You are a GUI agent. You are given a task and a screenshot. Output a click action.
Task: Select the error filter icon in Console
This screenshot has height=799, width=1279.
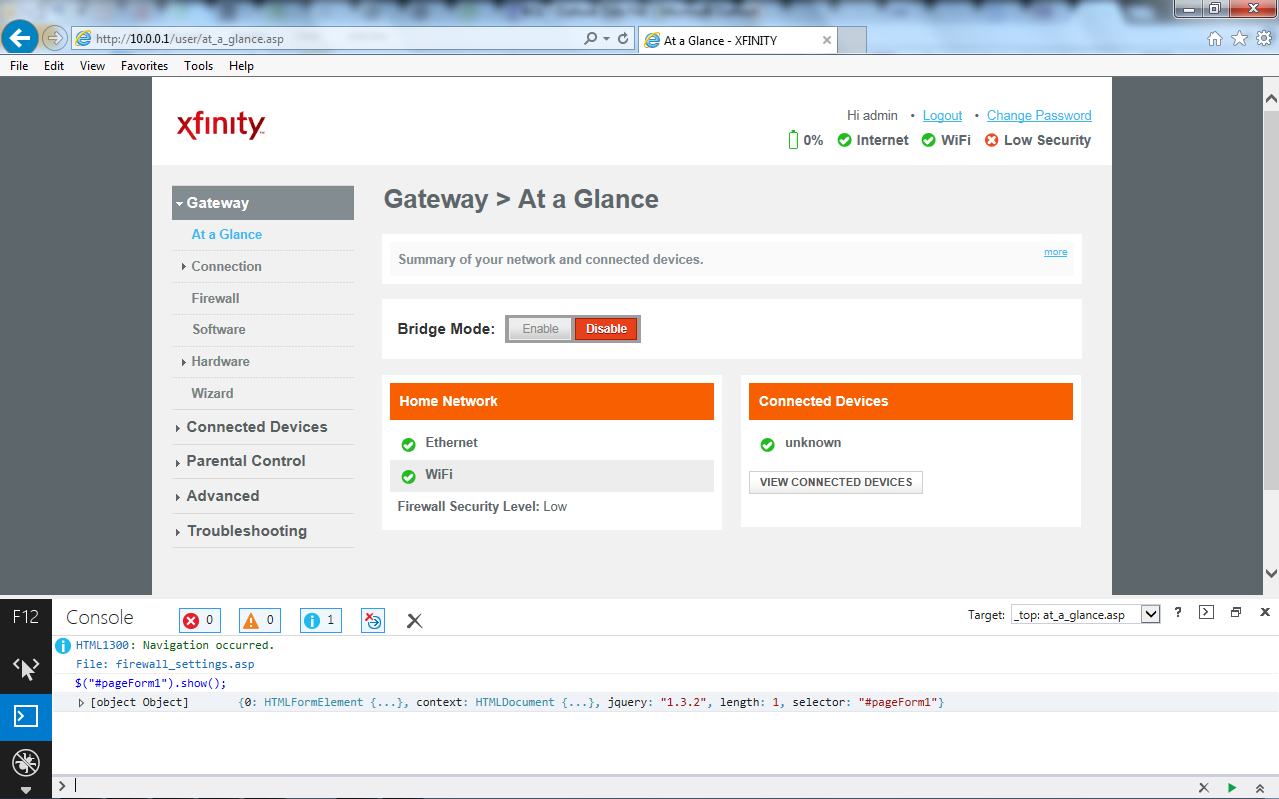pyautogui.click(x=199, y=620)
